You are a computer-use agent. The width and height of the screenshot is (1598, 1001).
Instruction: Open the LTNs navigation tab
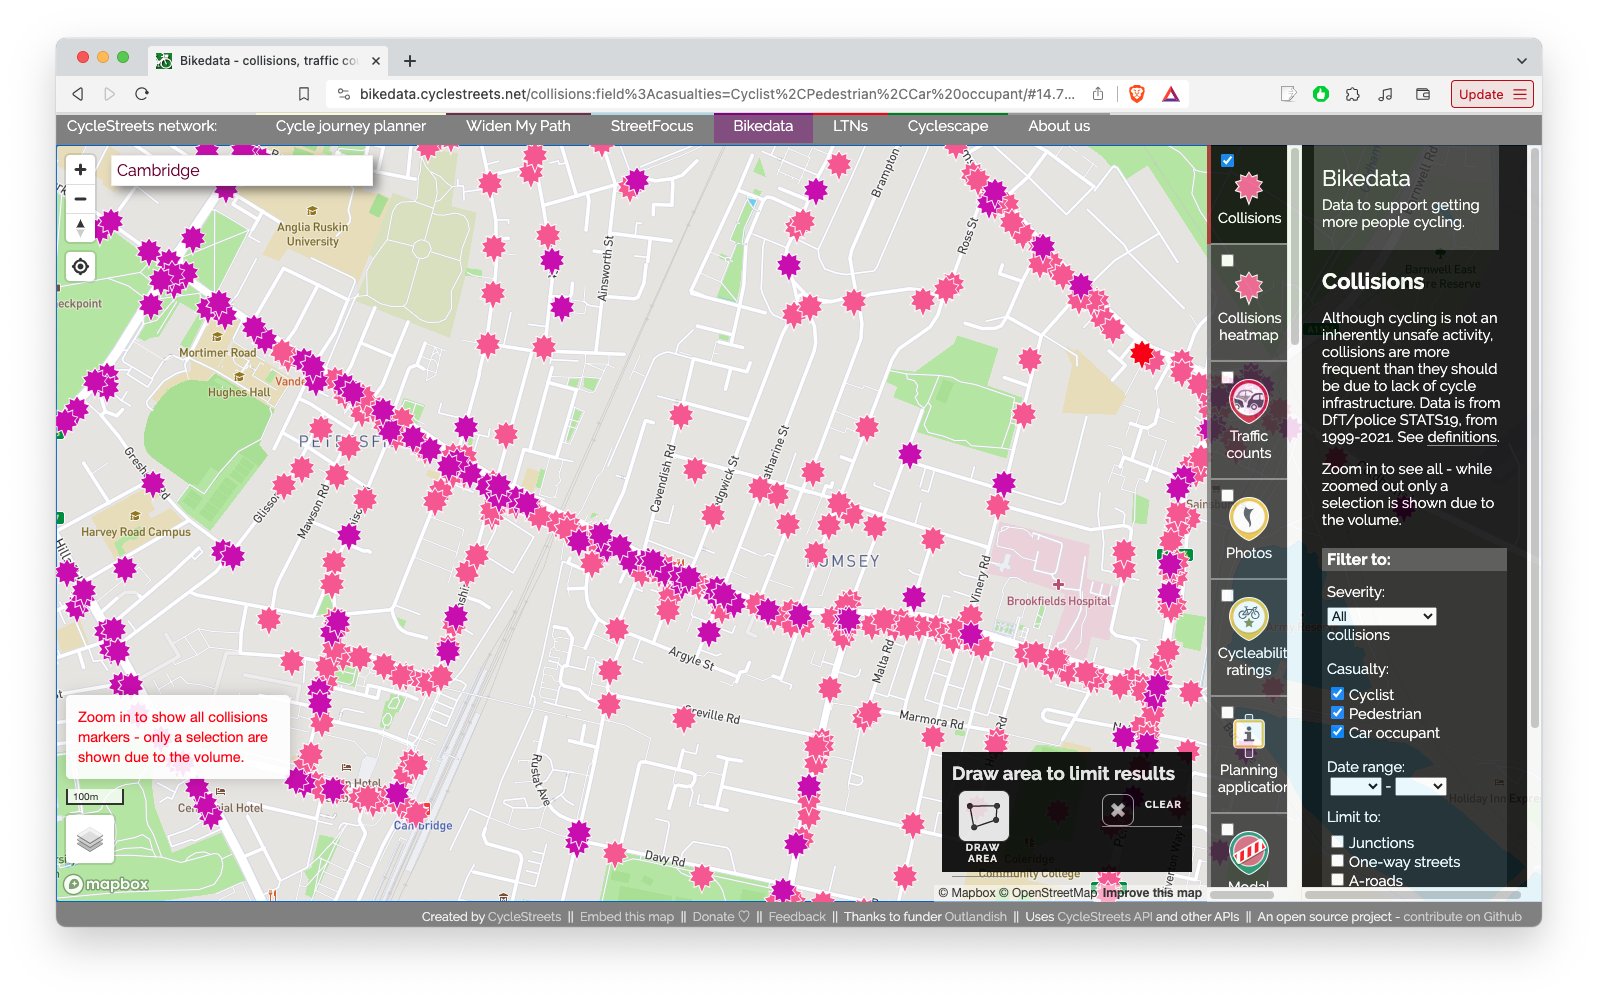pos(850,126)
